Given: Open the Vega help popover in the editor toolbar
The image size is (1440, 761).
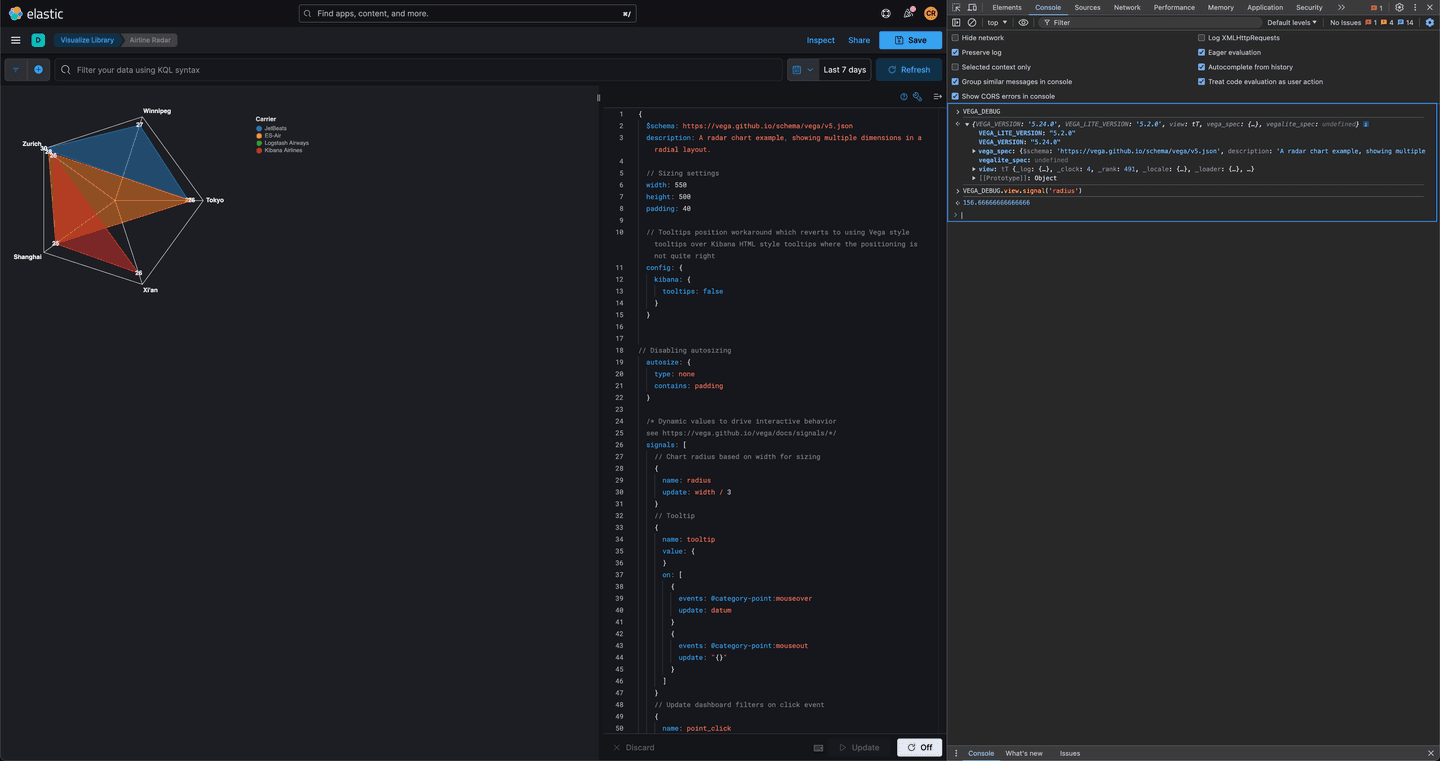Looking at the screenshot, I should point(903,96).
